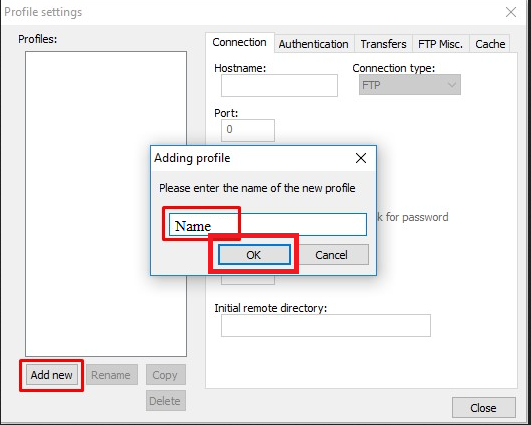The width and height of the screenshot is (531, 425).
Task: Switch to the Authentication tab
Action: [314, 44]
